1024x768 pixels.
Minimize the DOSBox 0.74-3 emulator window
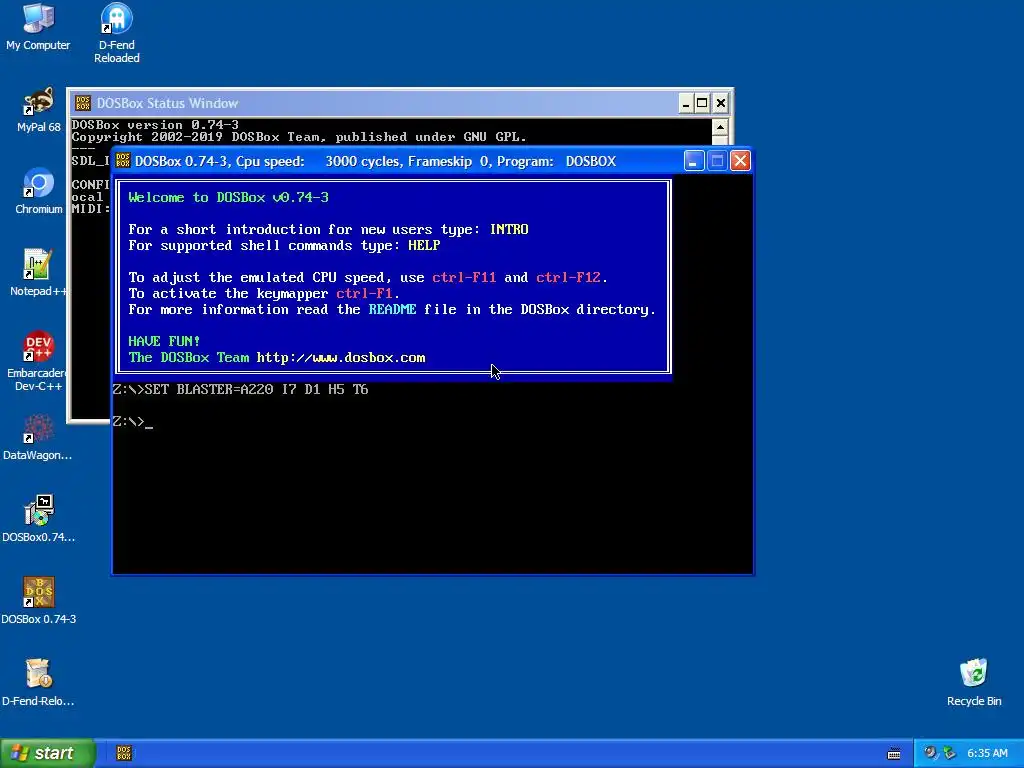pyautogui.click(x=694, y=161)
